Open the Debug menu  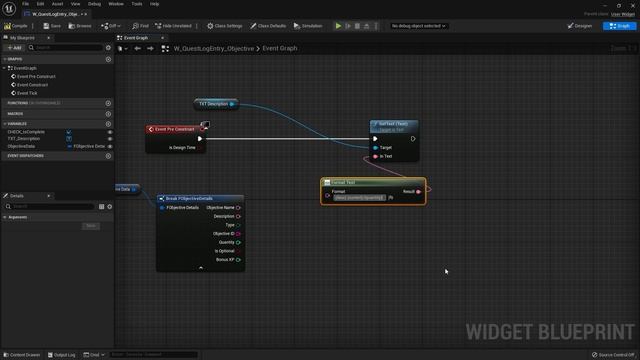point(94,4)
